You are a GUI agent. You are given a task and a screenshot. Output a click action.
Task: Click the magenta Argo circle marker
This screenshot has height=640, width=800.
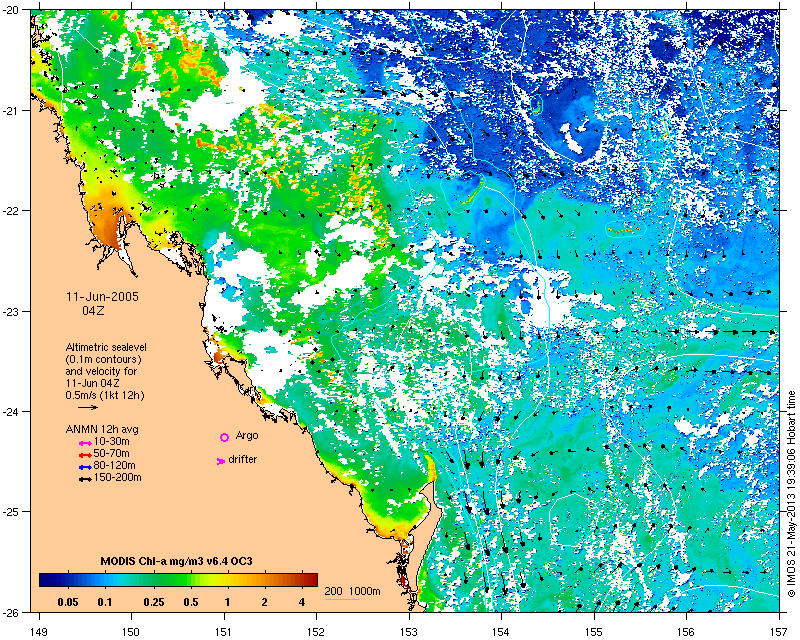pos(224,437)
